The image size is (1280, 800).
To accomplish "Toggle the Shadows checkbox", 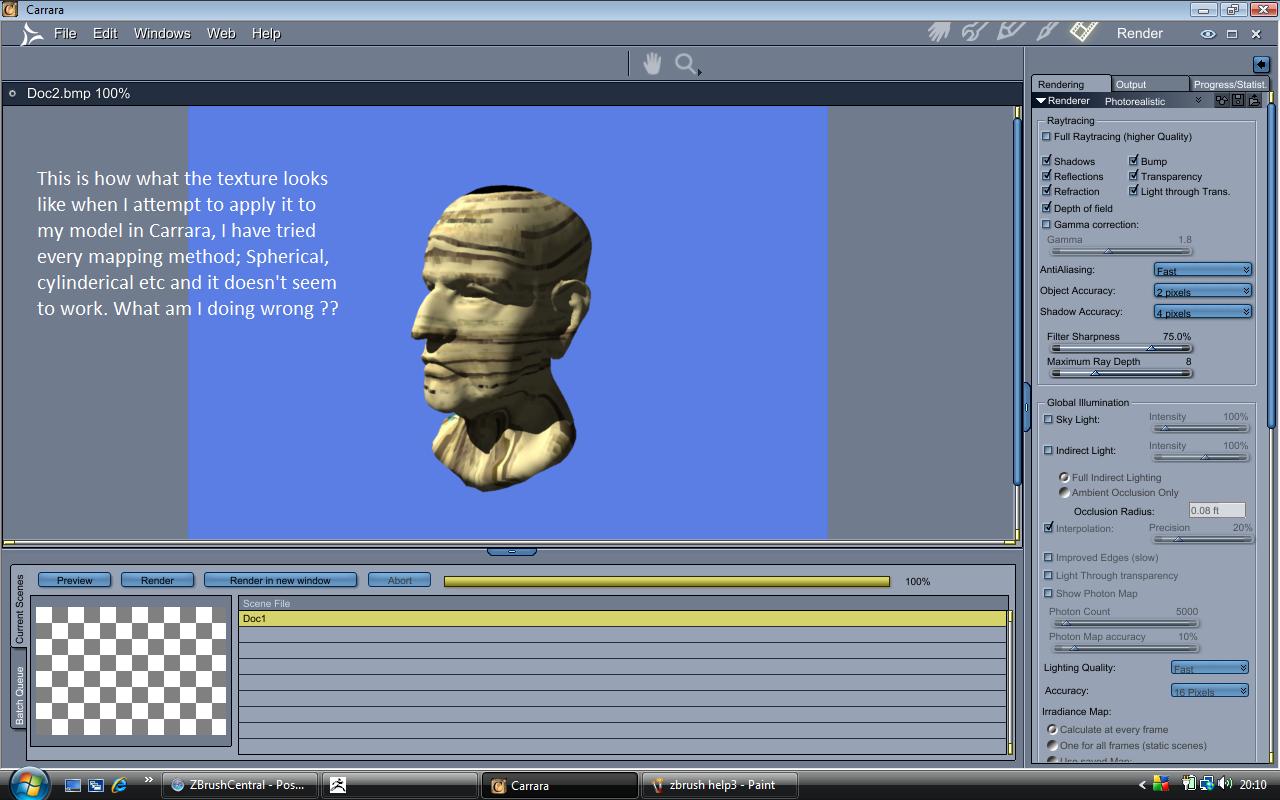I will pyautogui.click(x=1046, y=161).
